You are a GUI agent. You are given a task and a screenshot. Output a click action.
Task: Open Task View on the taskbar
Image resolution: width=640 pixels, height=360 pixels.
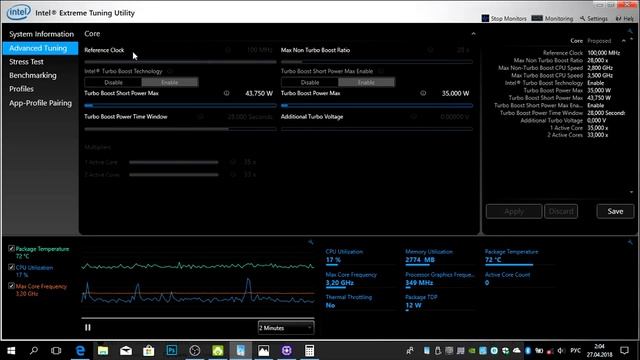pyautogui.click(x=56, y=351)
